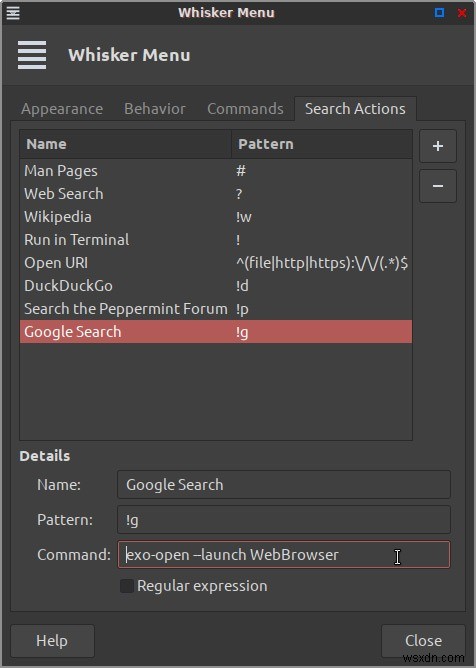Switch to the Behavior tab

coord(155,109)
